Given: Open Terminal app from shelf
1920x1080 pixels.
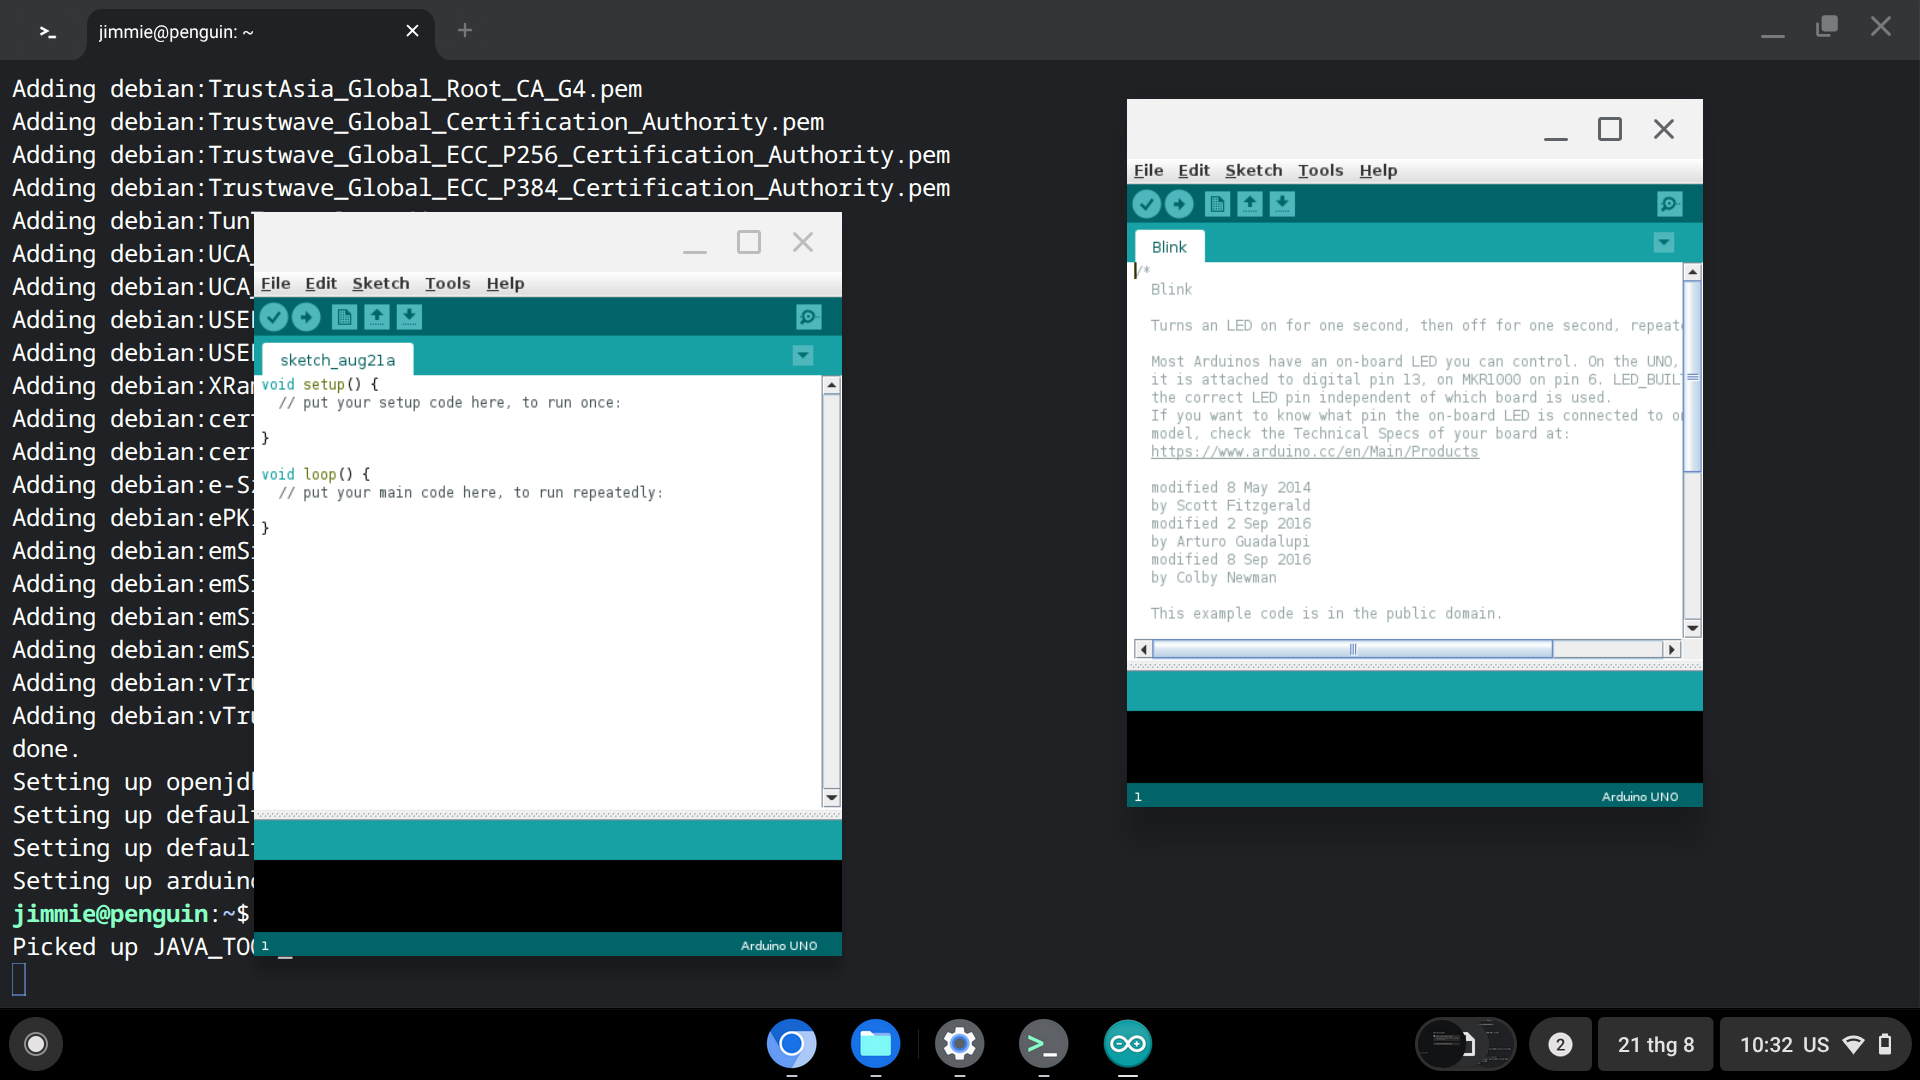Looking at the screenshot, I should 1043,1044.
